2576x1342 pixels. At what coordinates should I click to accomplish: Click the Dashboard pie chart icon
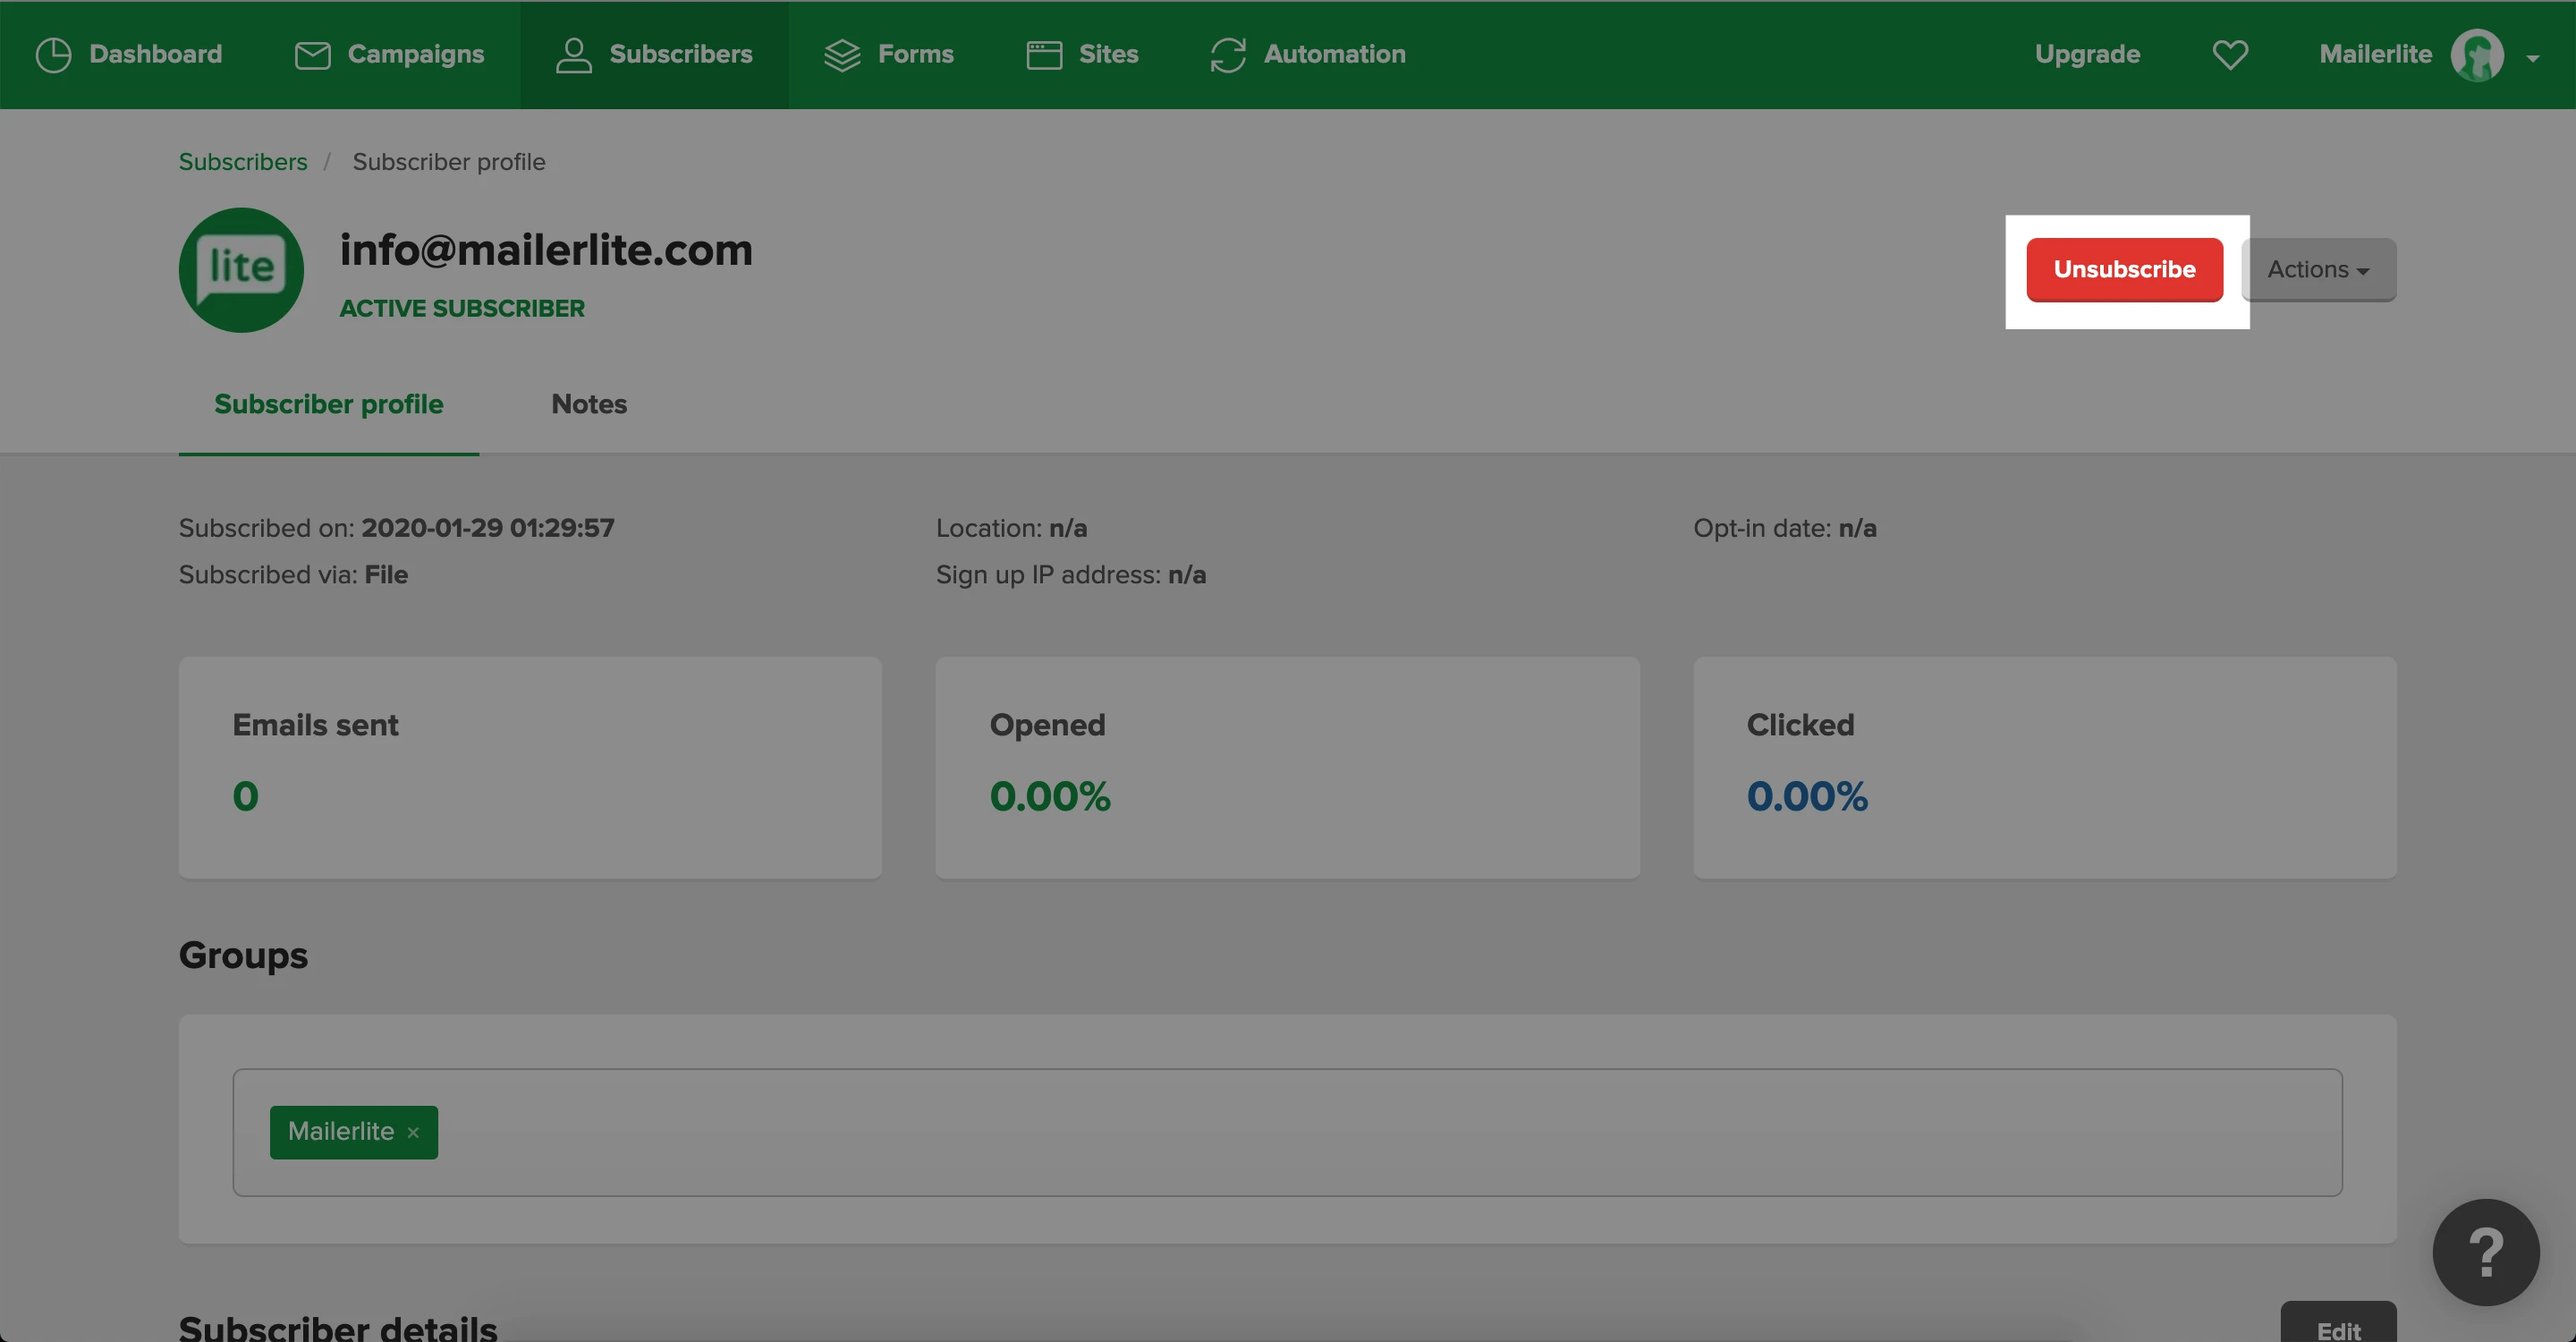[53, 55]
